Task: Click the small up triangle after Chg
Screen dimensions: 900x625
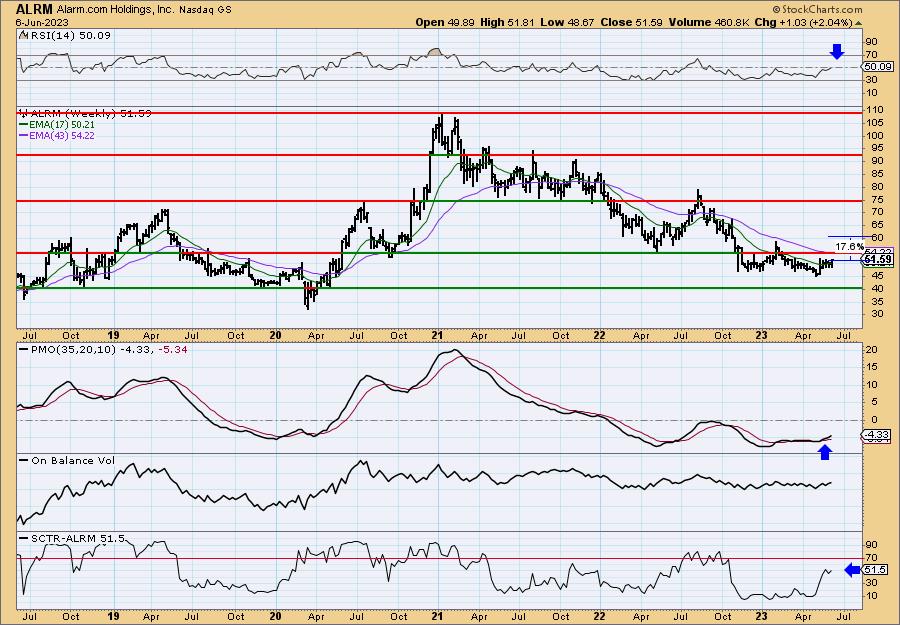Action: [859, 23]
